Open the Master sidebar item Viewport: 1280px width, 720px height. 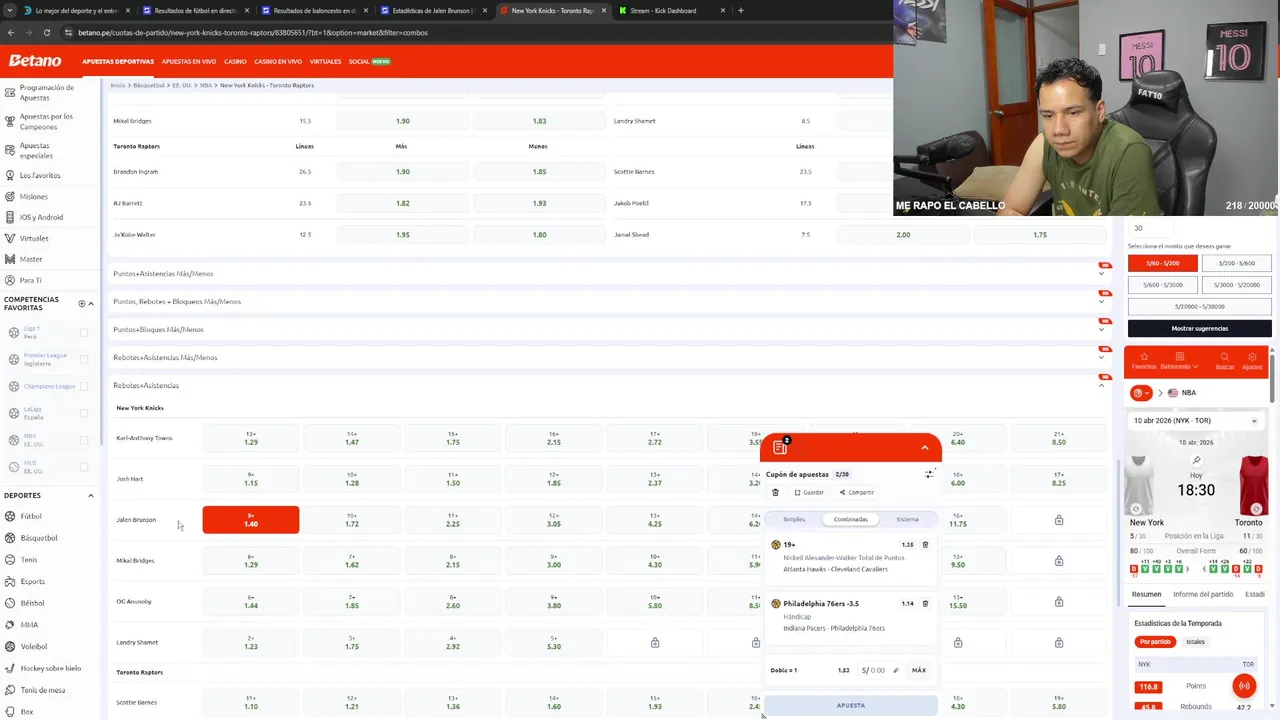[30, 259]
